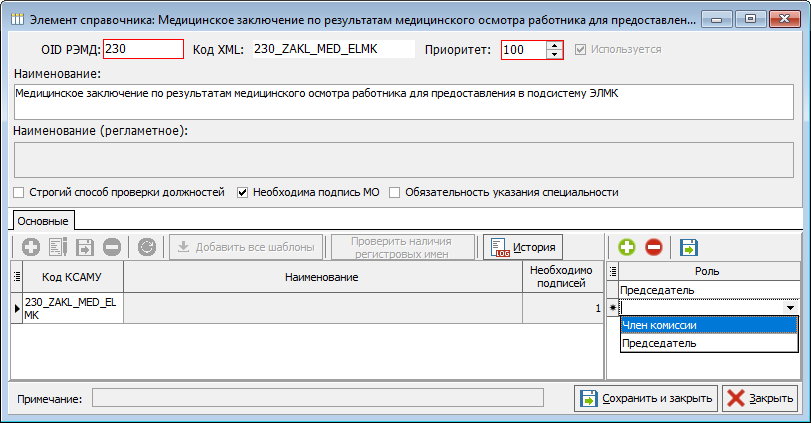Choose Председатель option in the dropdown list
811x423 pixels.
click(707, 343)
